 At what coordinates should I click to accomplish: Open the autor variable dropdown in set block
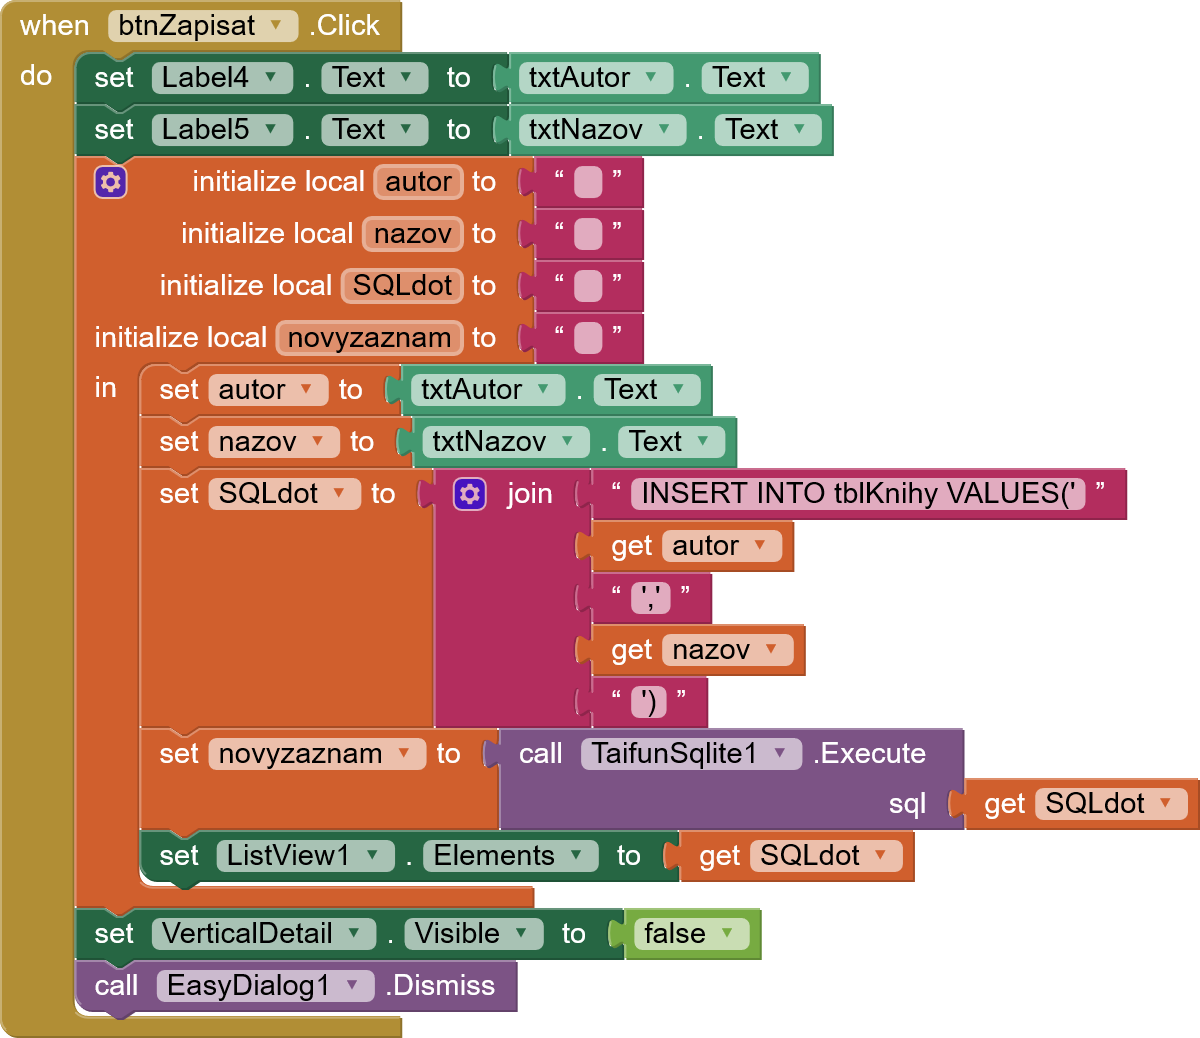[306, 390]
